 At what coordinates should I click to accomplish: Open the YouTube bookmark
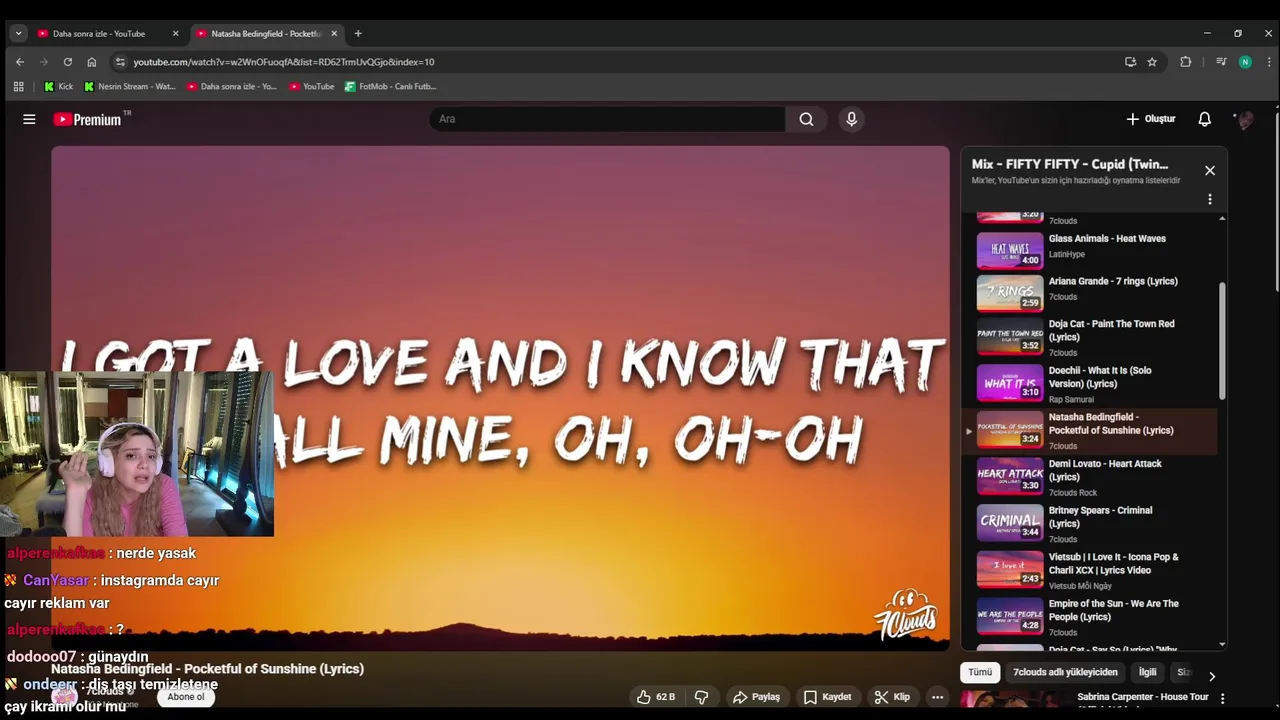(x=311, y=86)
